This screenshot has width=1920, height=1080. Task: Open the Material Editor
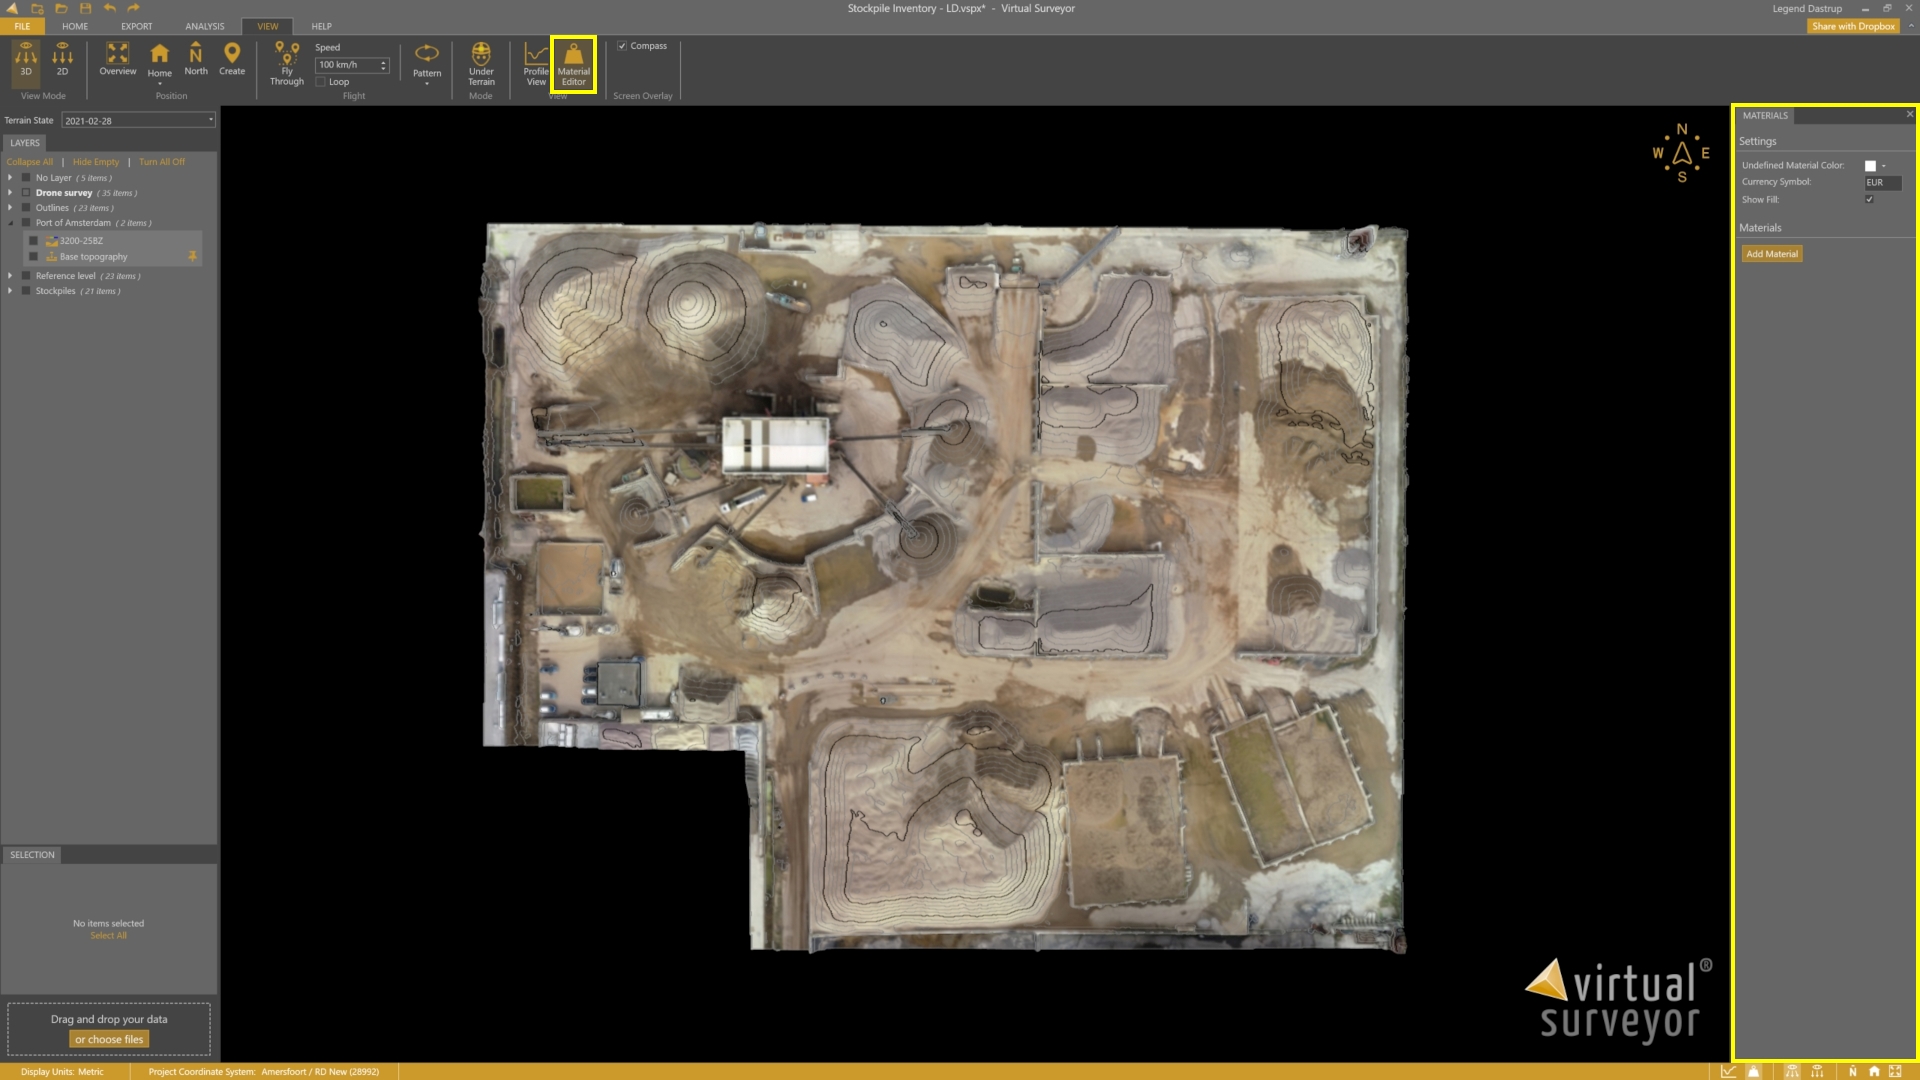(573, 64)
